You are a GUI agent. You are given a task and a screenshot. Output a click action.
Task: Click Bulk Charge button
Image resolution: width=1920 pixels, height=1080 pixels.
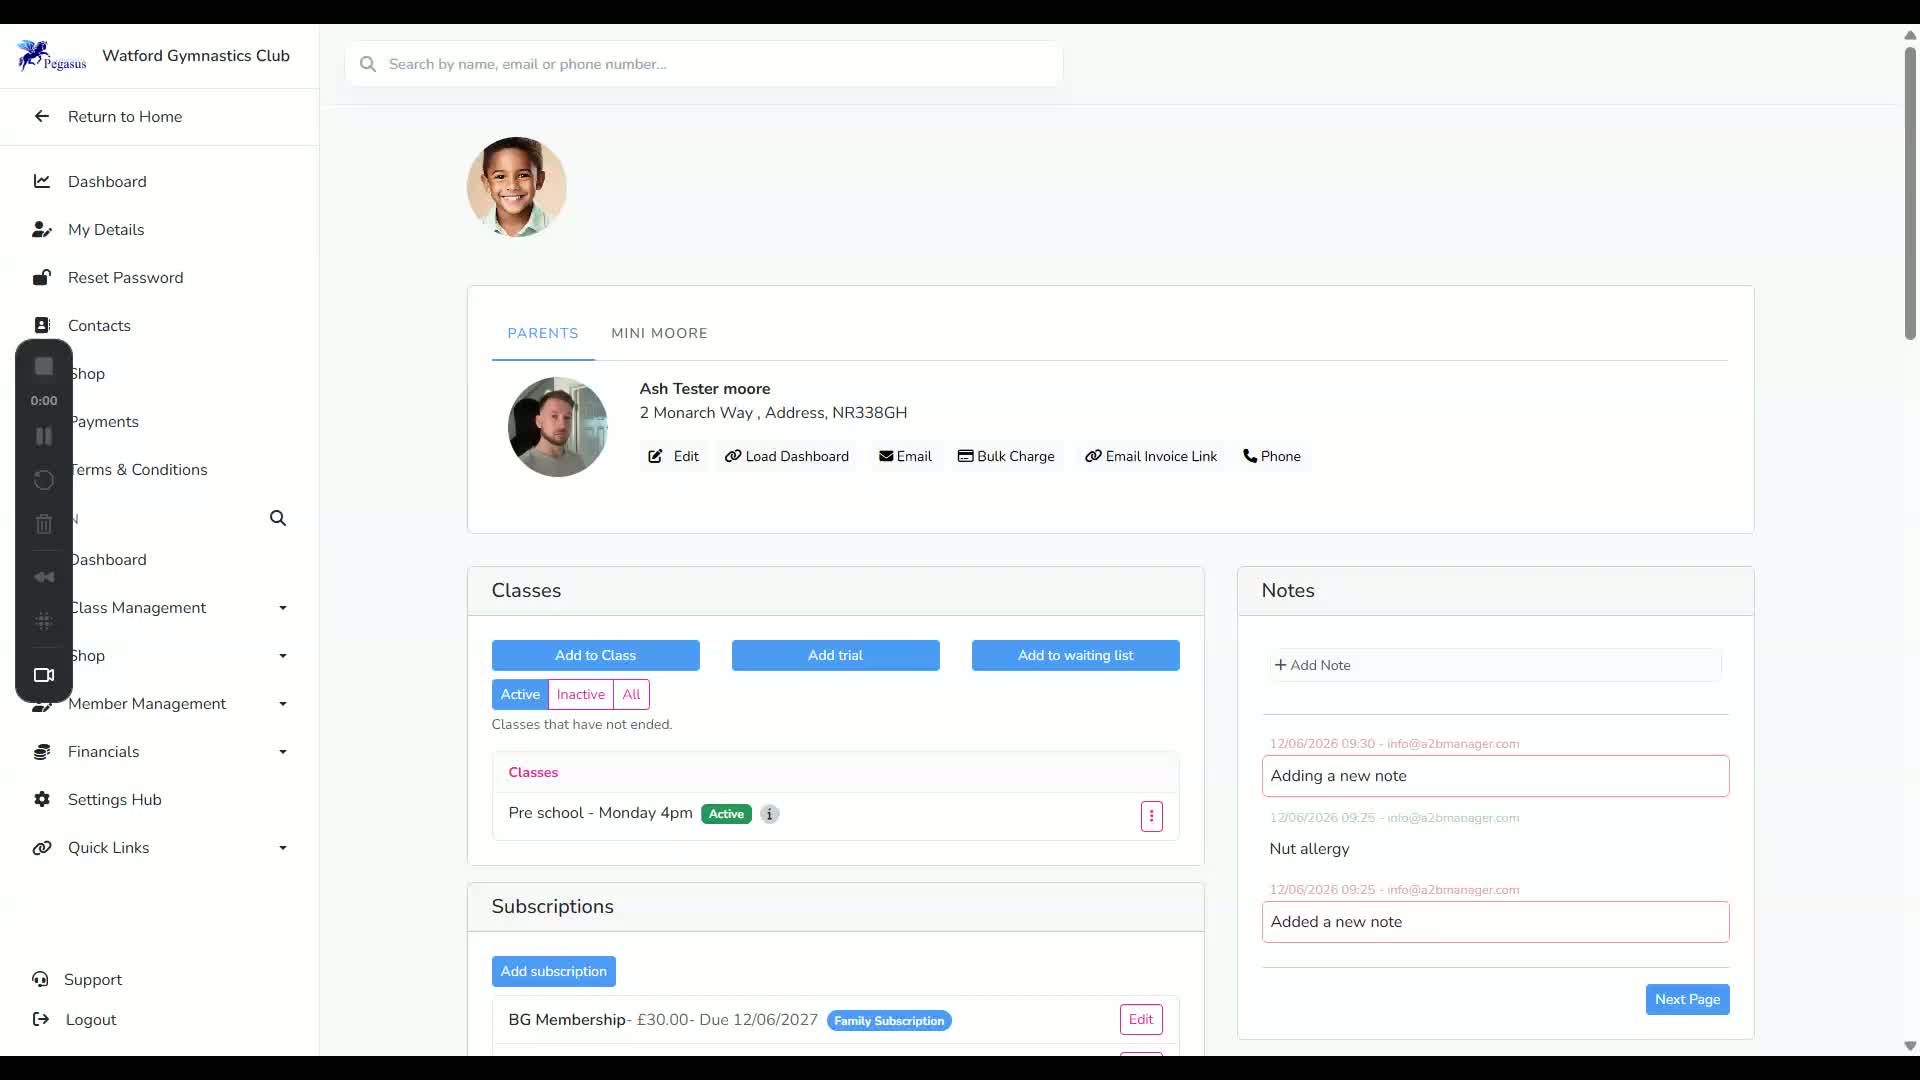[1006, 456]
